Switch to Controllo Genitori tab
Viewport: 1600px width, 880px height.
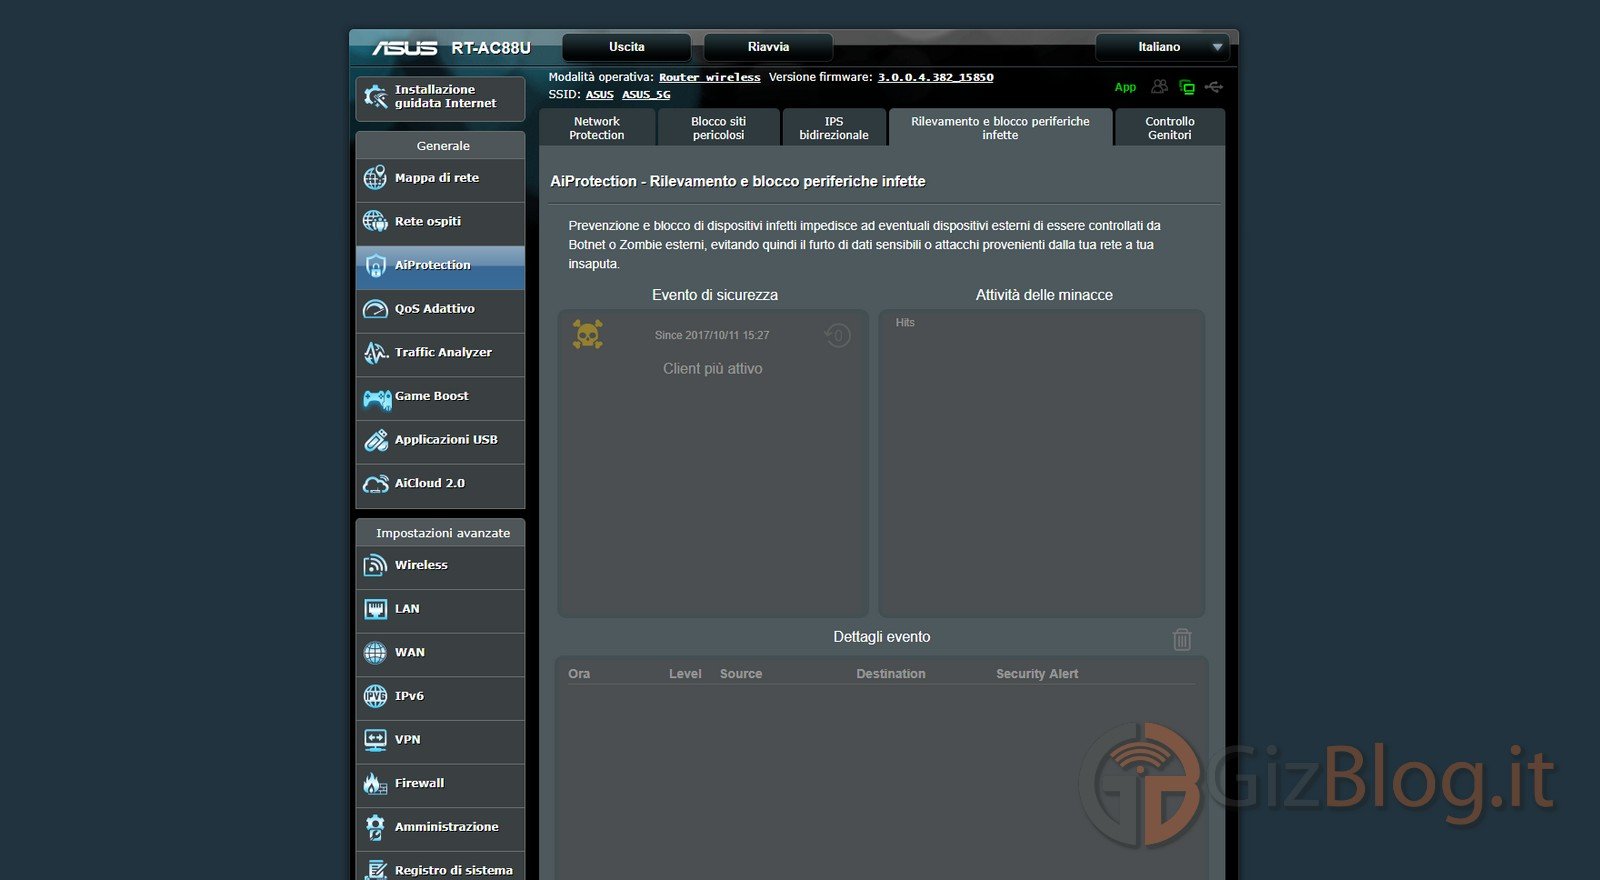pos(1170,128)
